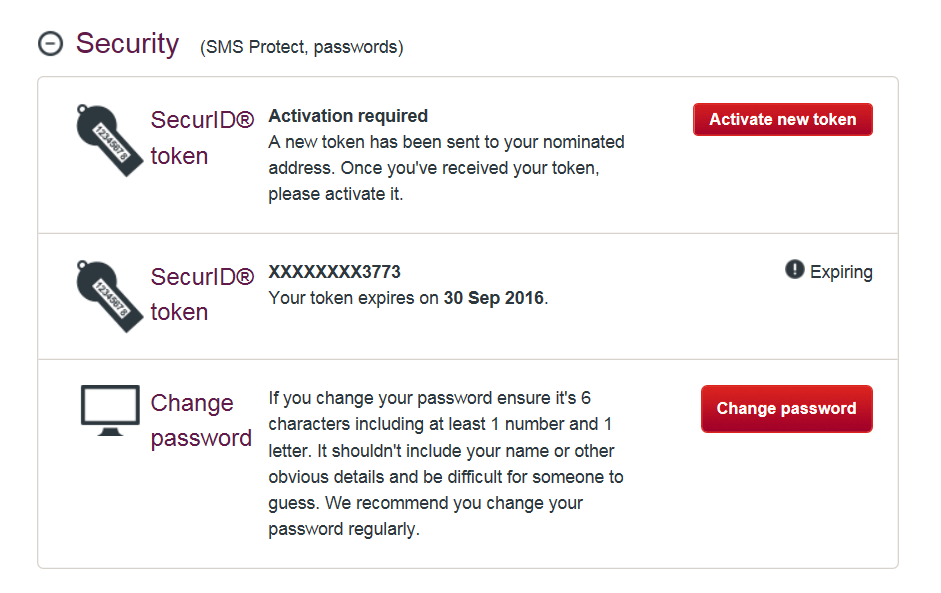Screen dimensions: 941x593
Task: Click the Activate new token button
Action: [783, 119]
